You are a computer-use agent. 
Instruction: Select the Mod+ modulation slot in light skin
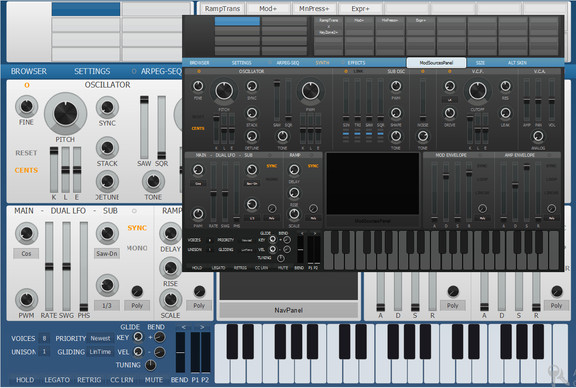coord(268,8)
